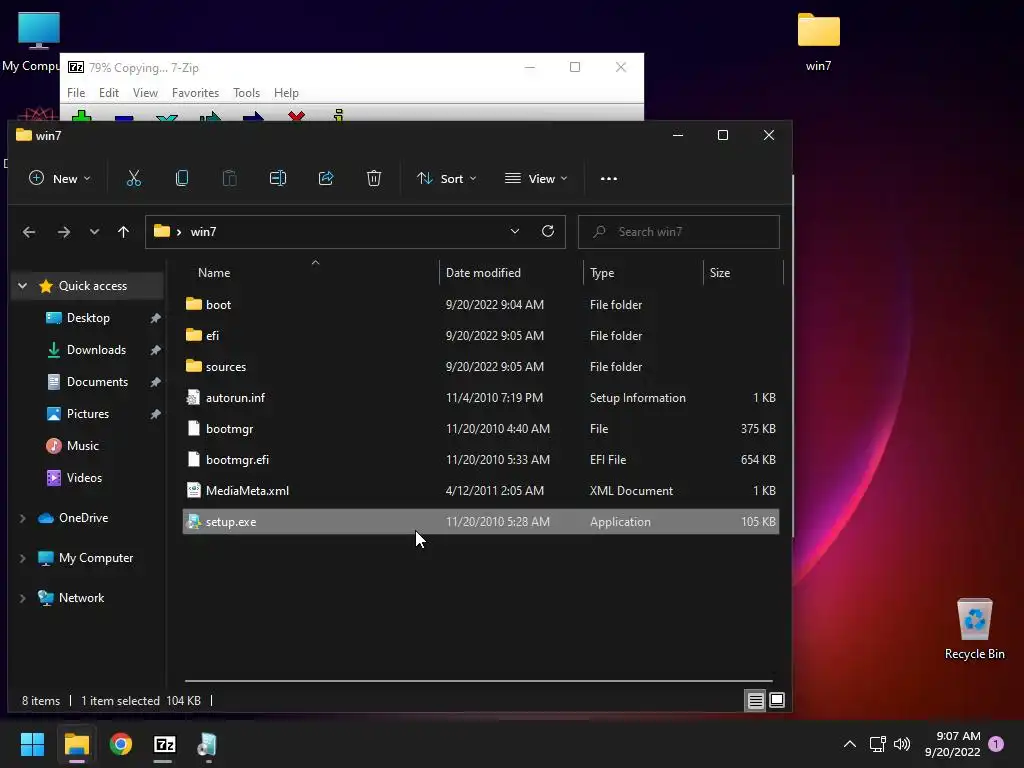Switch to details view icon in status bar
The width and height of the screenshot is (1024, 768).
point(755,701)
